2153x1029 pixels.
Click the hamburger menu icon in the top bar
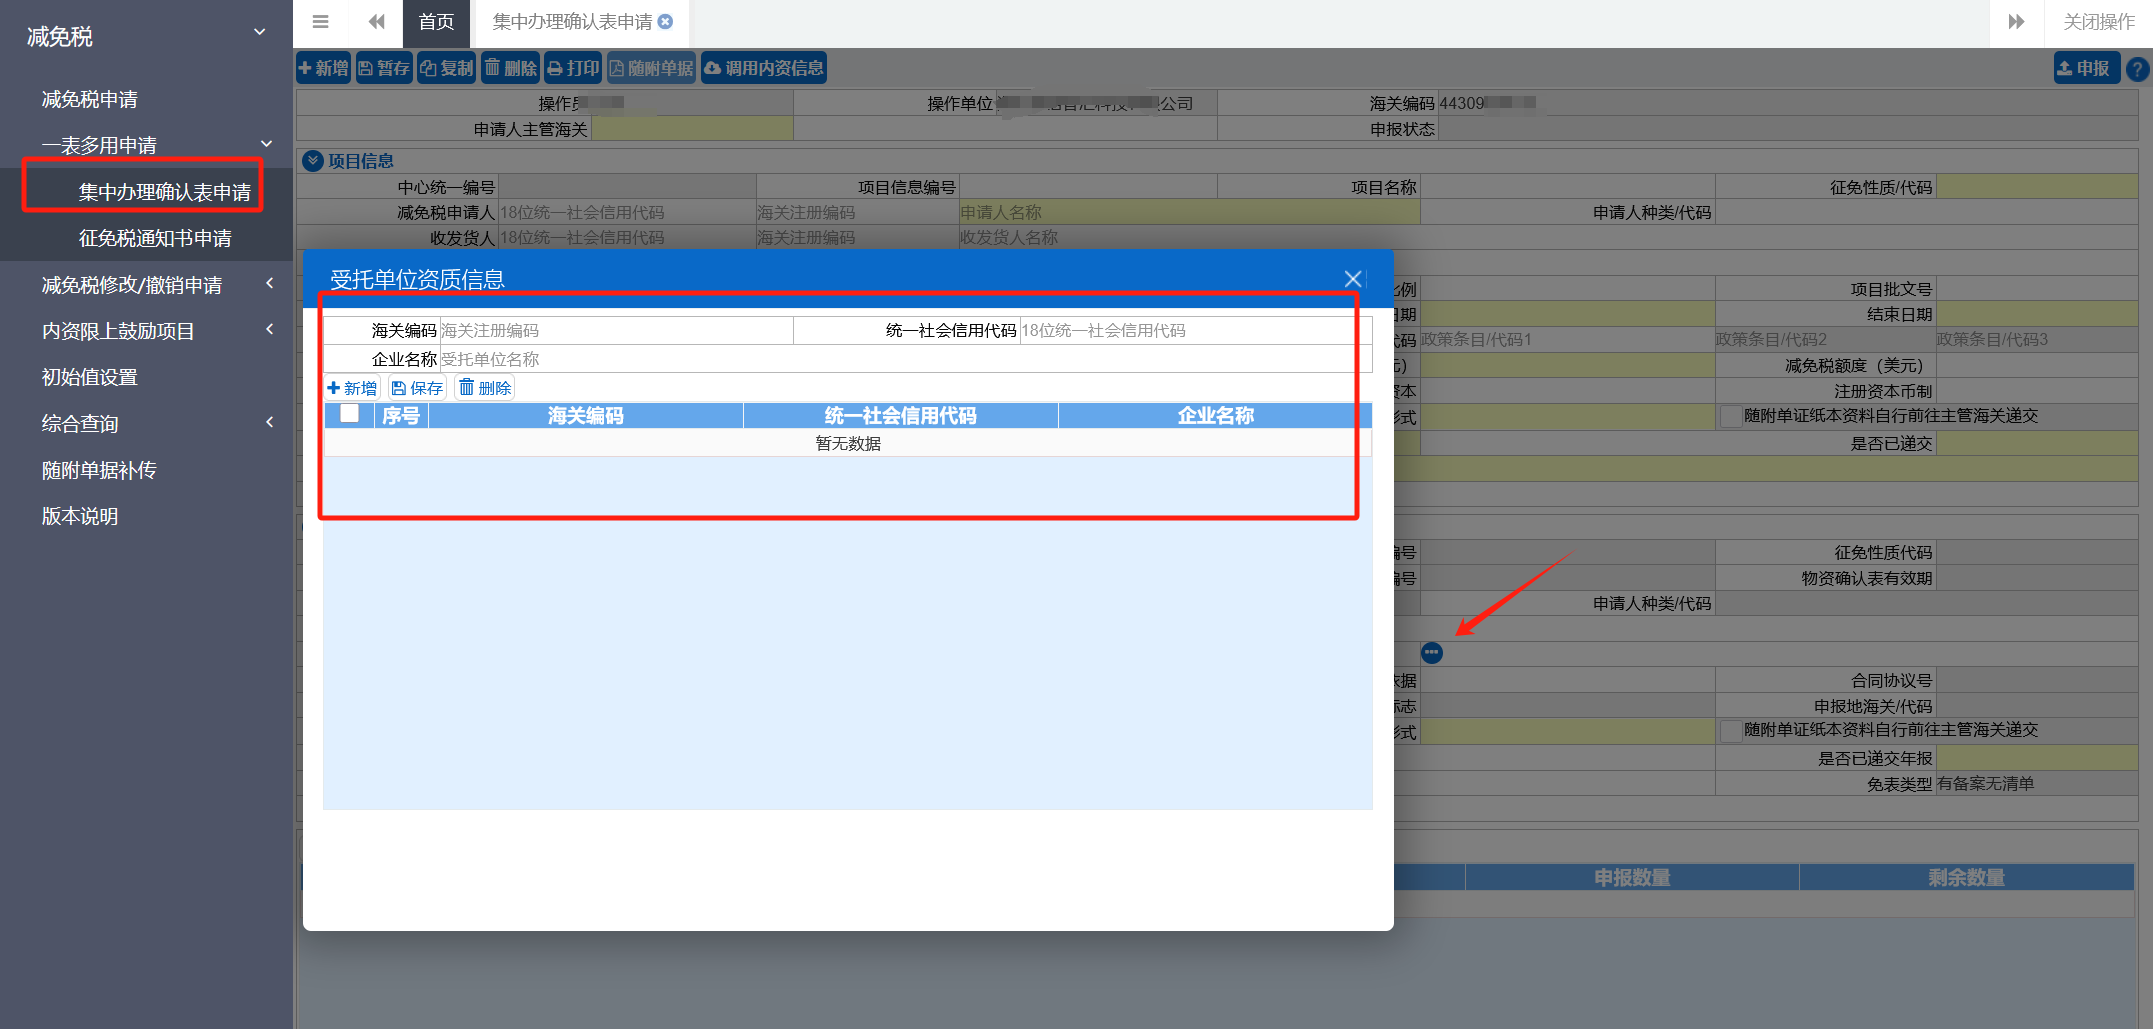(320, 22)
